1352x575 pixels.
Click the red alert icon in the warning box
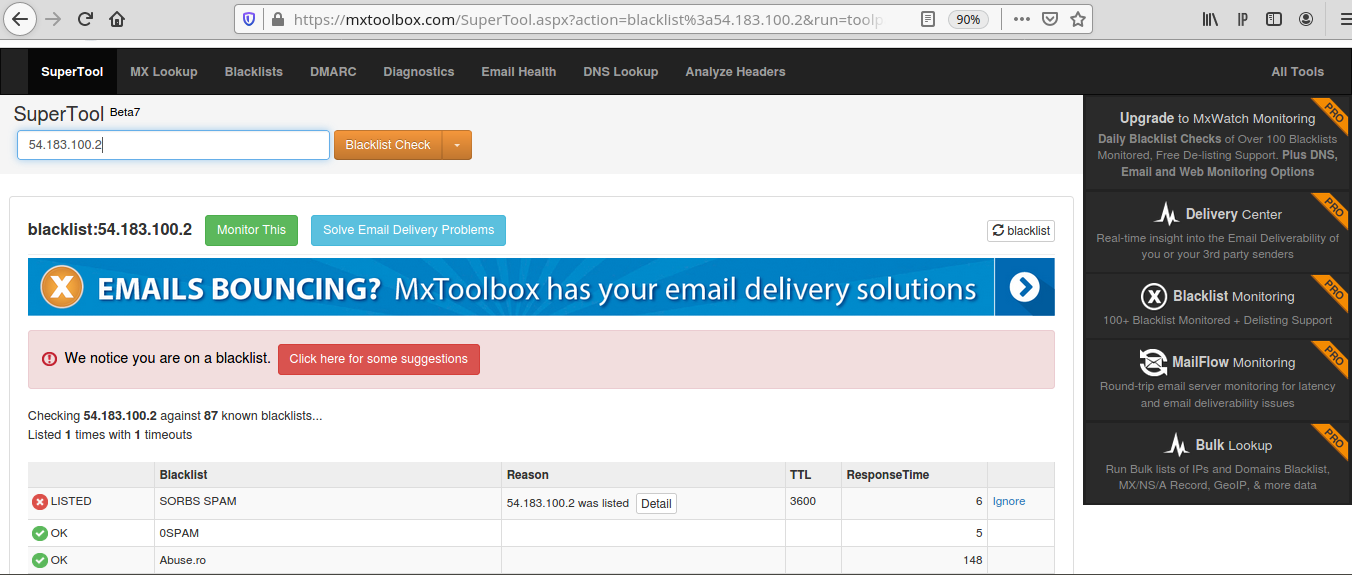(49, 359)
